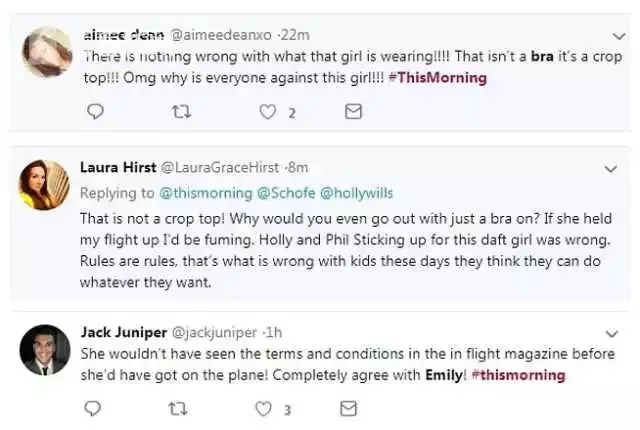Screen dimensions: 640x430
Task: Reply to Jack Juniper's tweet
Action: (x=97, y=408)
